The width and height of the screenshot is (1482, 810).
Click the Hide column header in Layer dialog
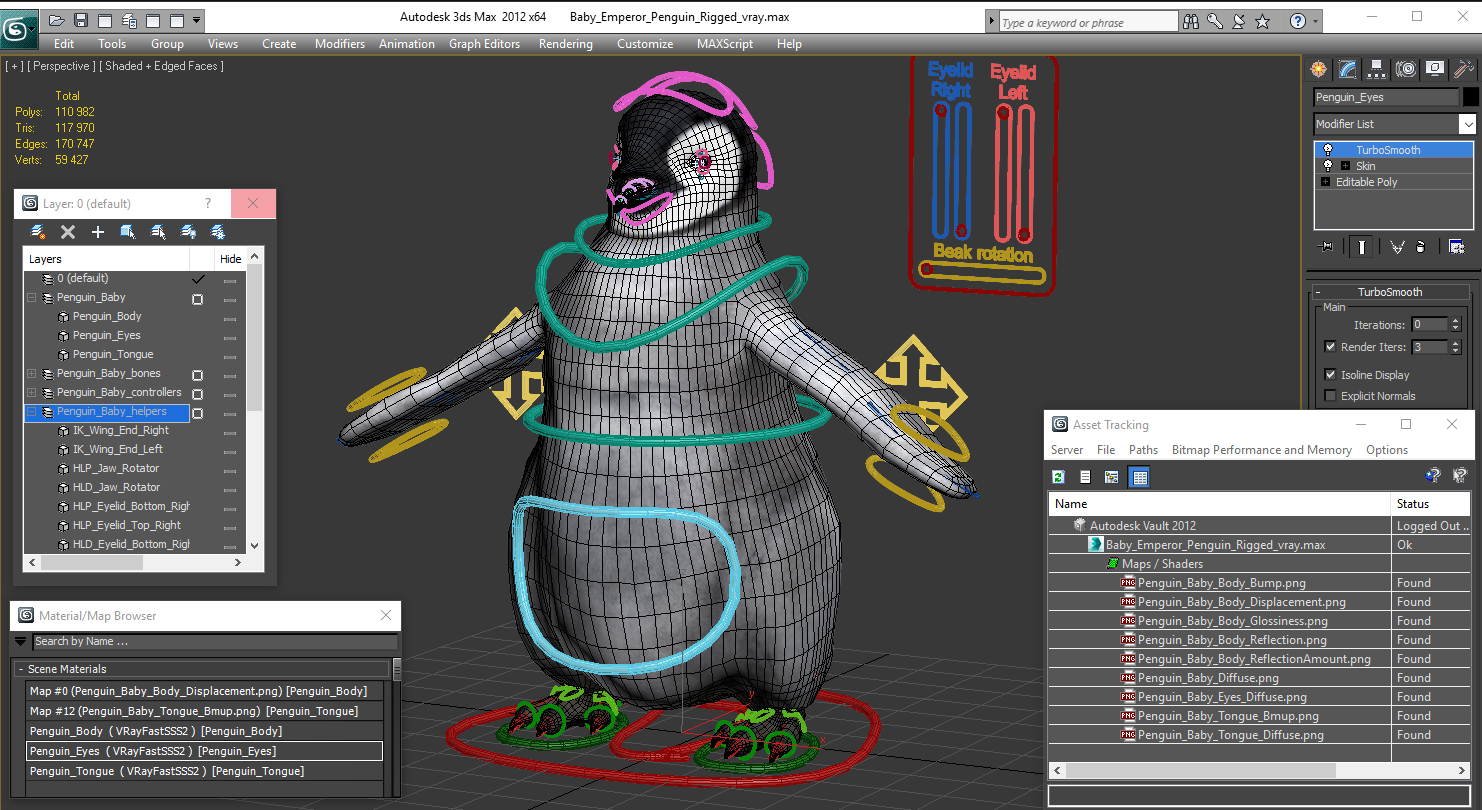(230, 259)
